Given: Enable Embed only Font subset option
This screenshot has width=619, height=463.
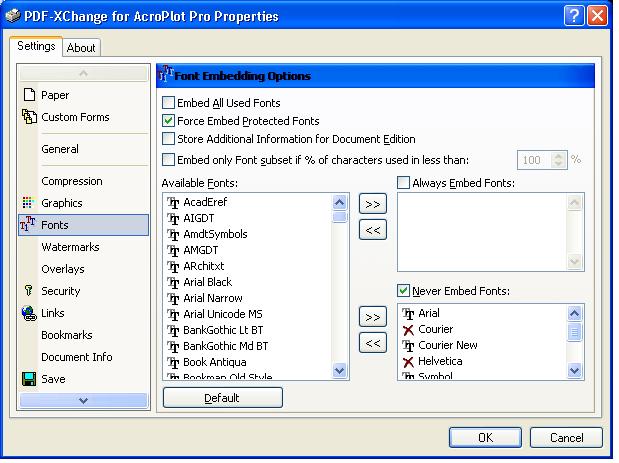Looking at the screenshot, I should point(169,160).
